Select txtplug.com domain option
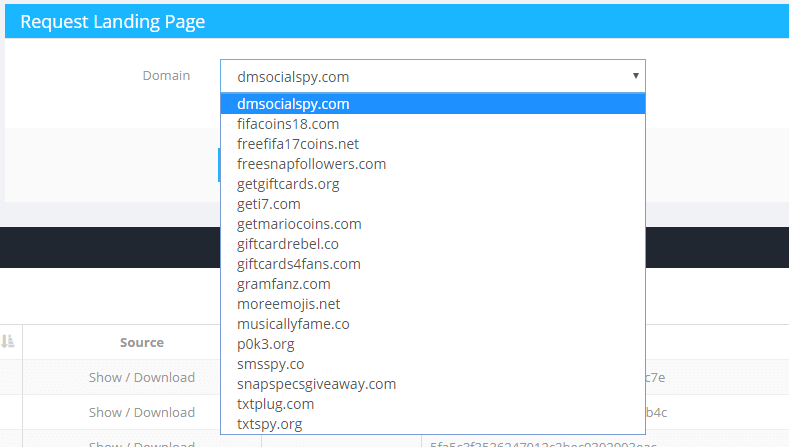 tap(433, 404)
